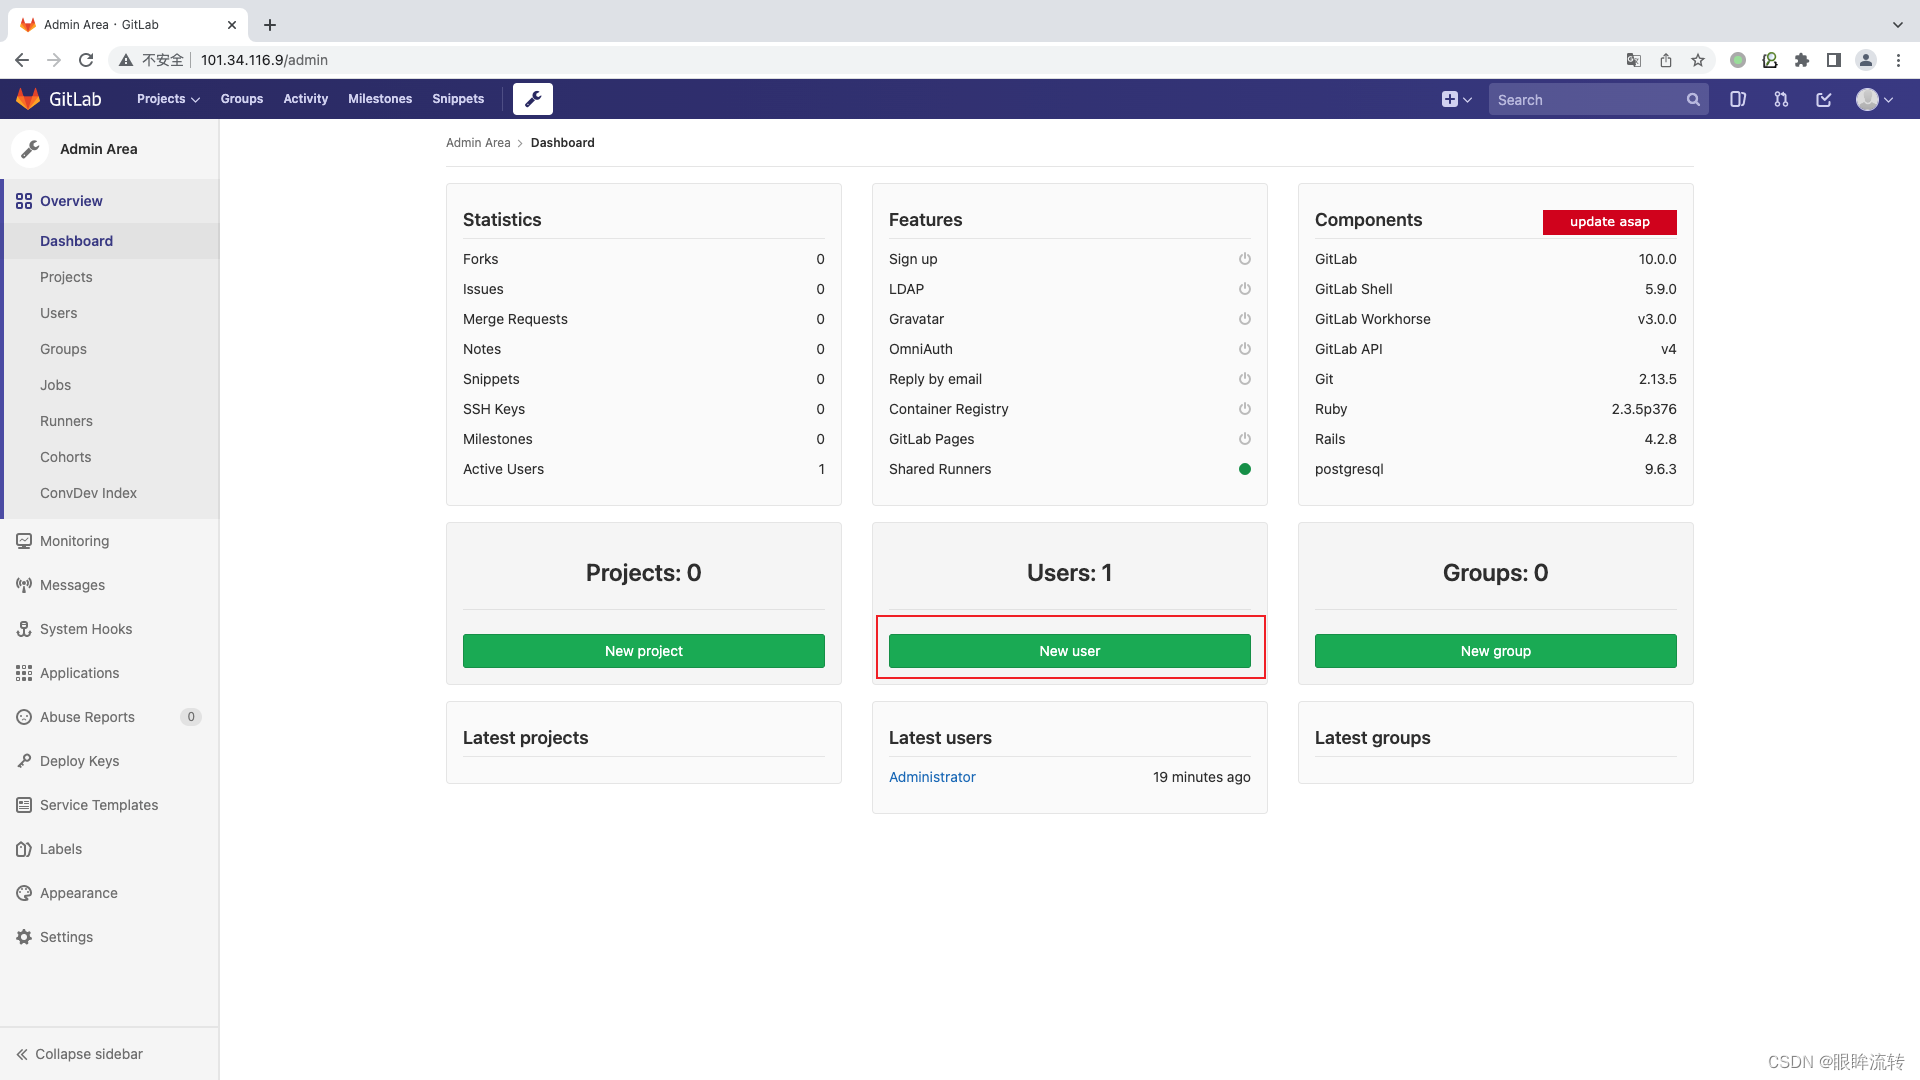Open the Administrator user link

click(932, 777)
